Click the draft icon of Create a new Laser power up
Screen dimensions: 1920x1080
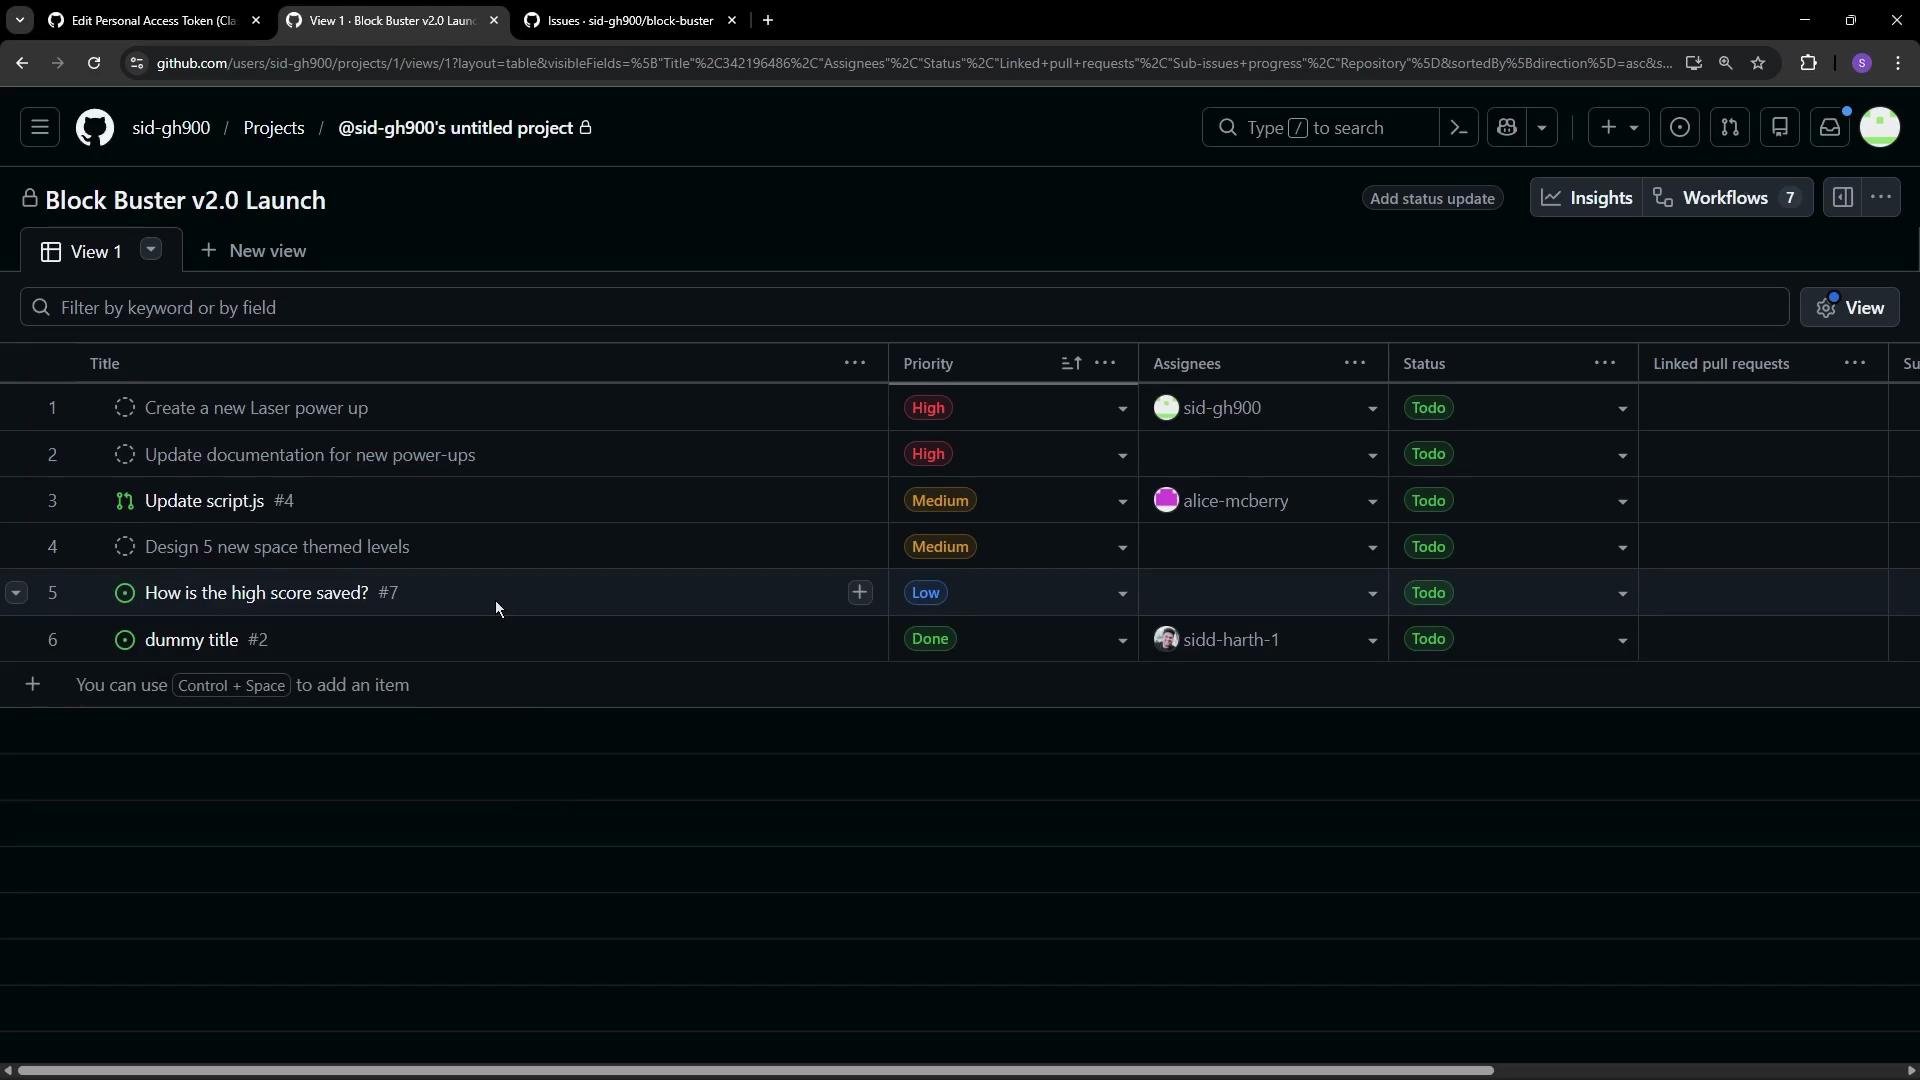[125, 408]
